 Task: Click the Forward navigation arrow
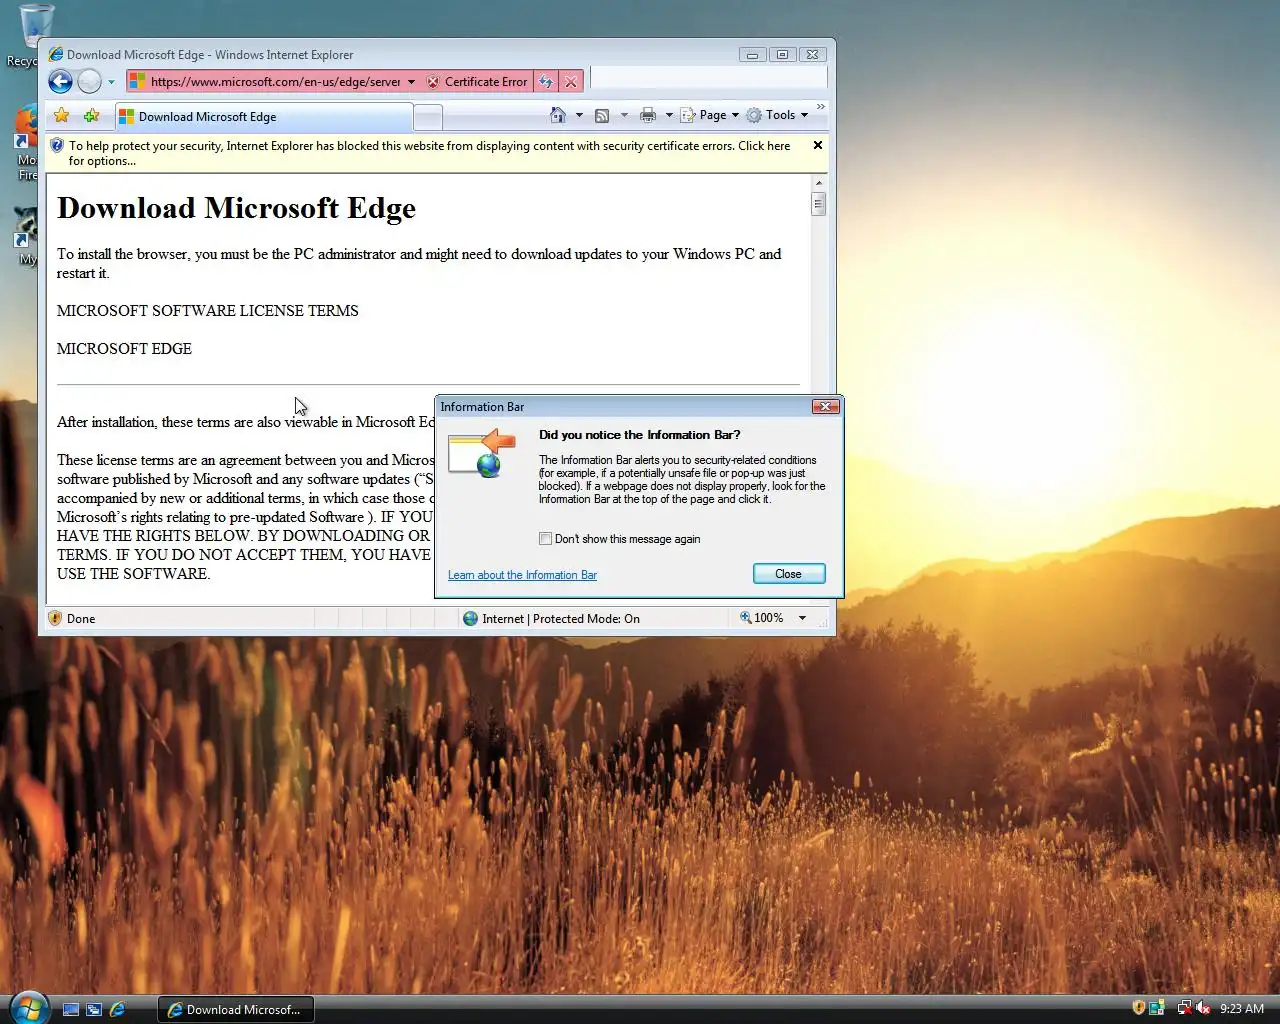(89, 82)
